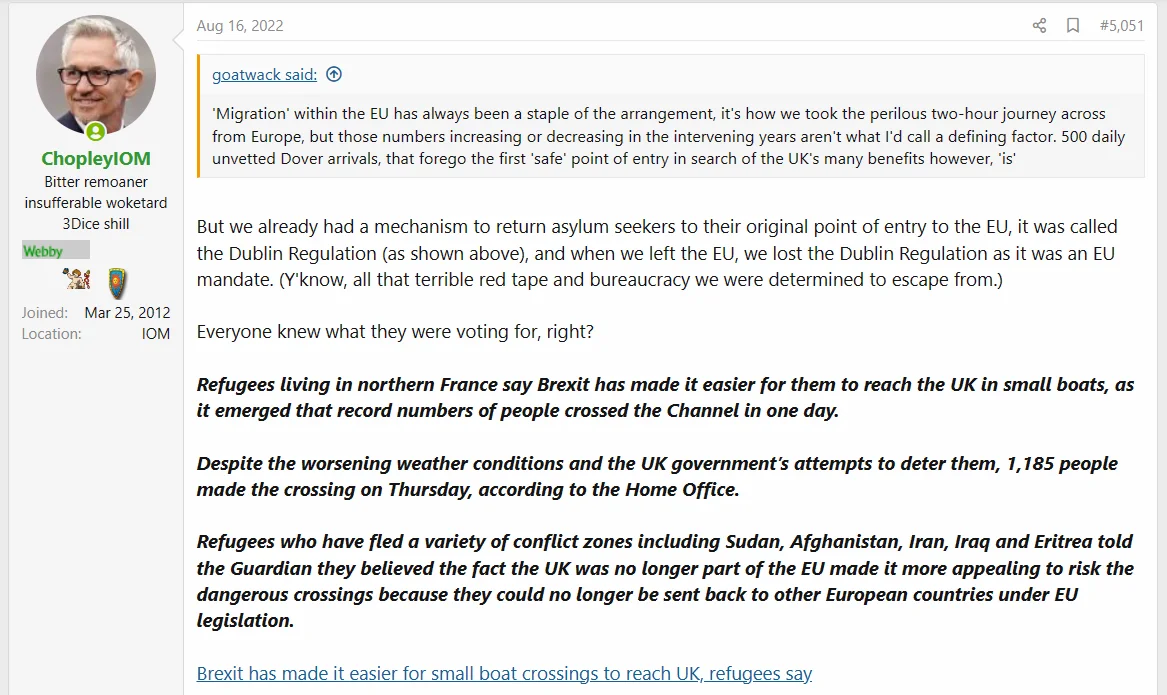Image resolution: width=1167 pixels, height=695 pixels.
Task: Click the green Webby user banner
Action: pyautogui.click(x=56, y=251)
